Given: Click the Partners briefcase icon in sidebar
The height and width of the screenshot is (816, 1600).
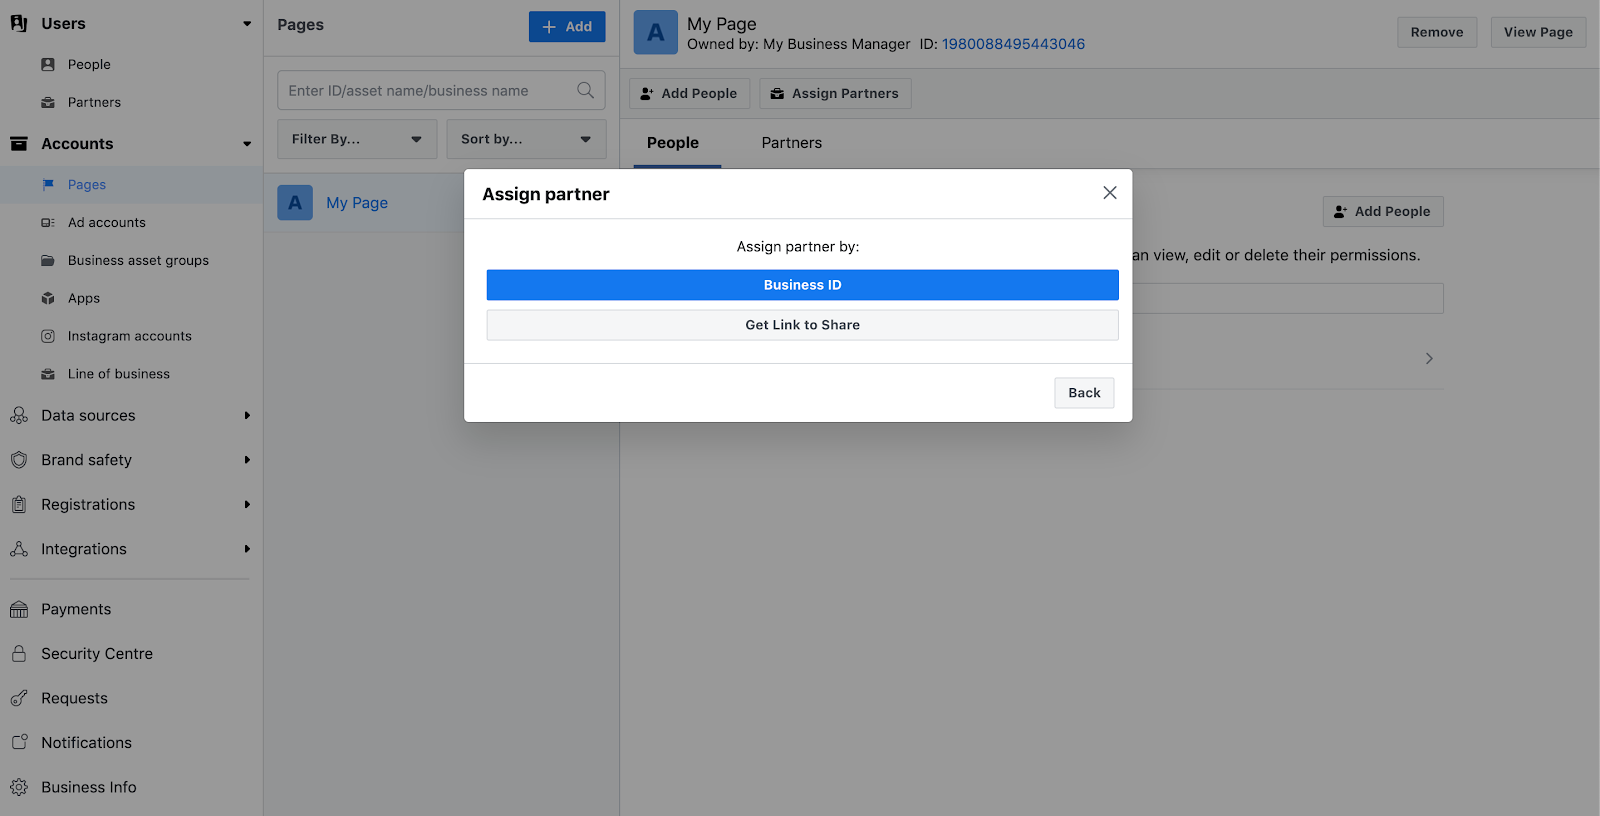Looking at the screenshot, I should (x=48, y=102).
